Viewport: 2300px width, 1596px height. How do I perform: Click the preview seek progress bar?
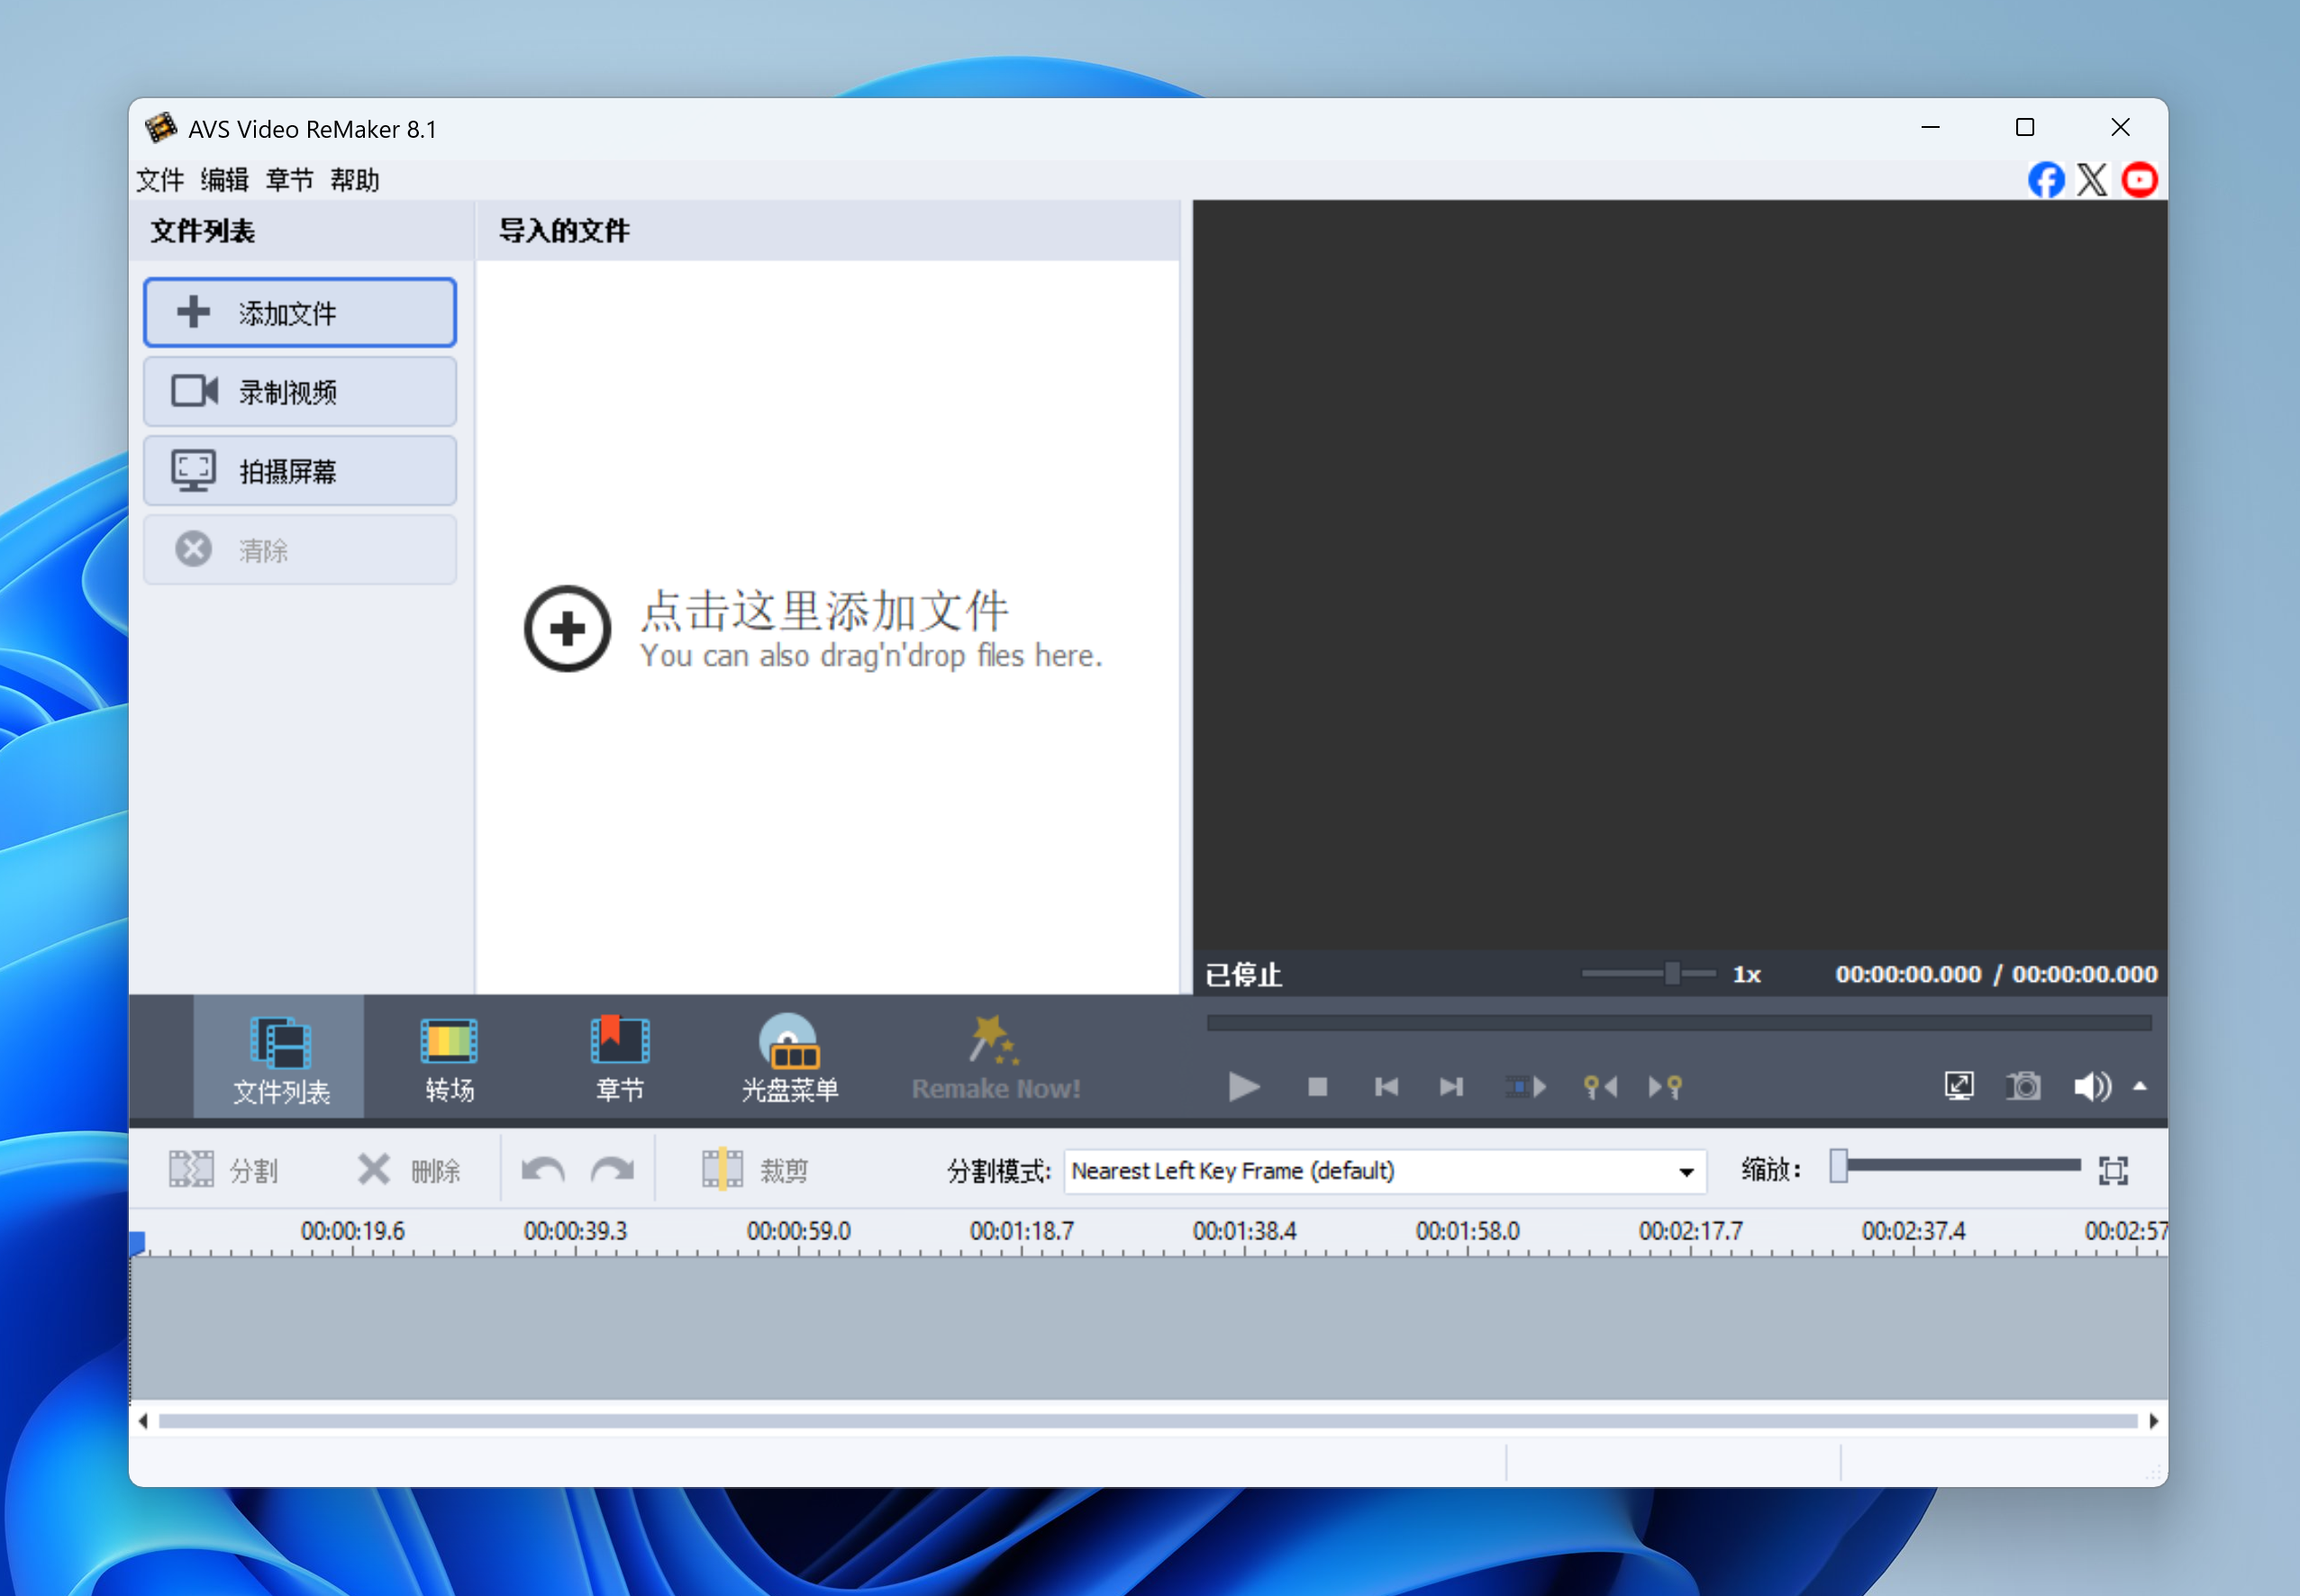tap(1679, 1023)
